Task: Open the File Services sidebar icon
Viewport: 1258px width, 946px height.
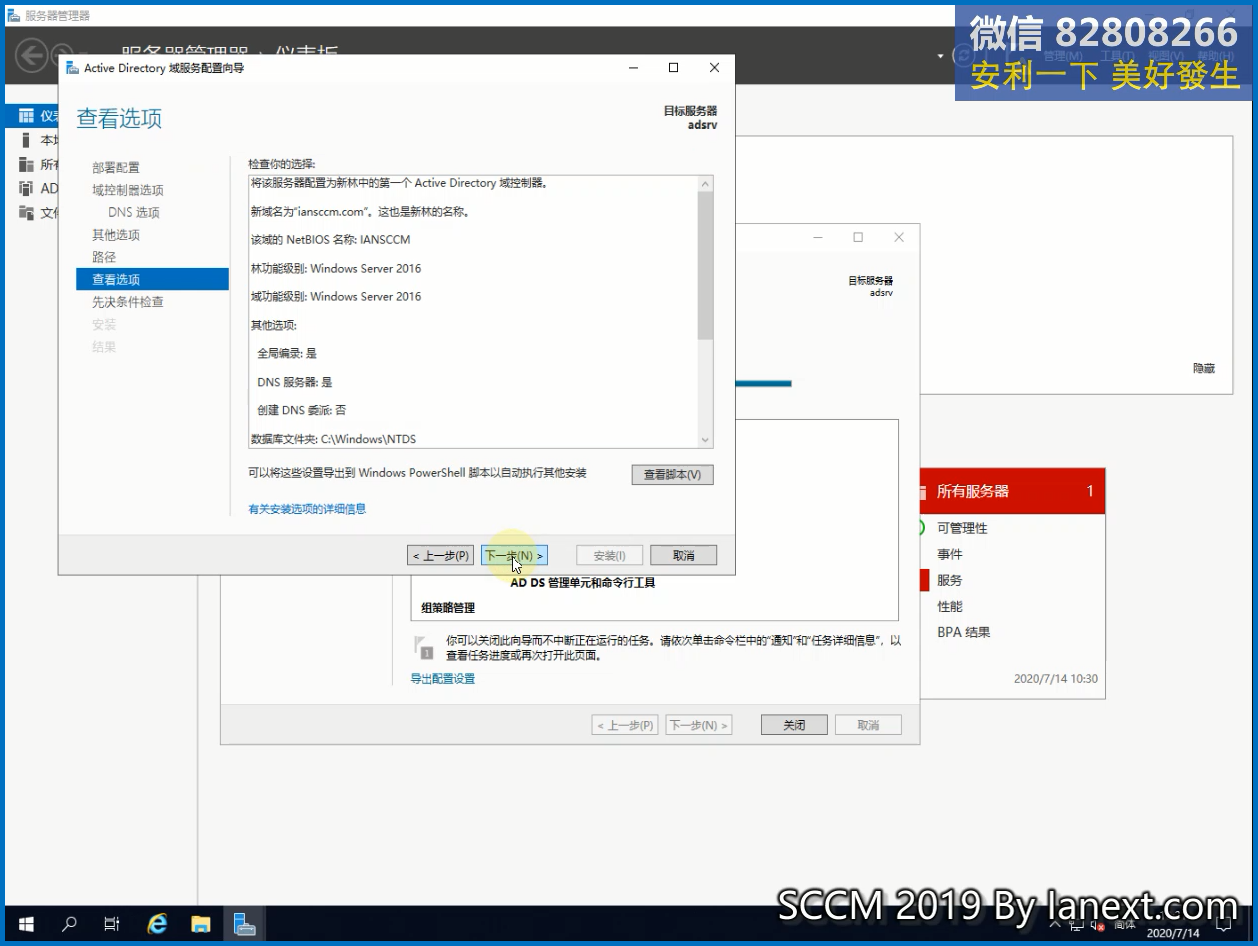Action: coord(26,212)
